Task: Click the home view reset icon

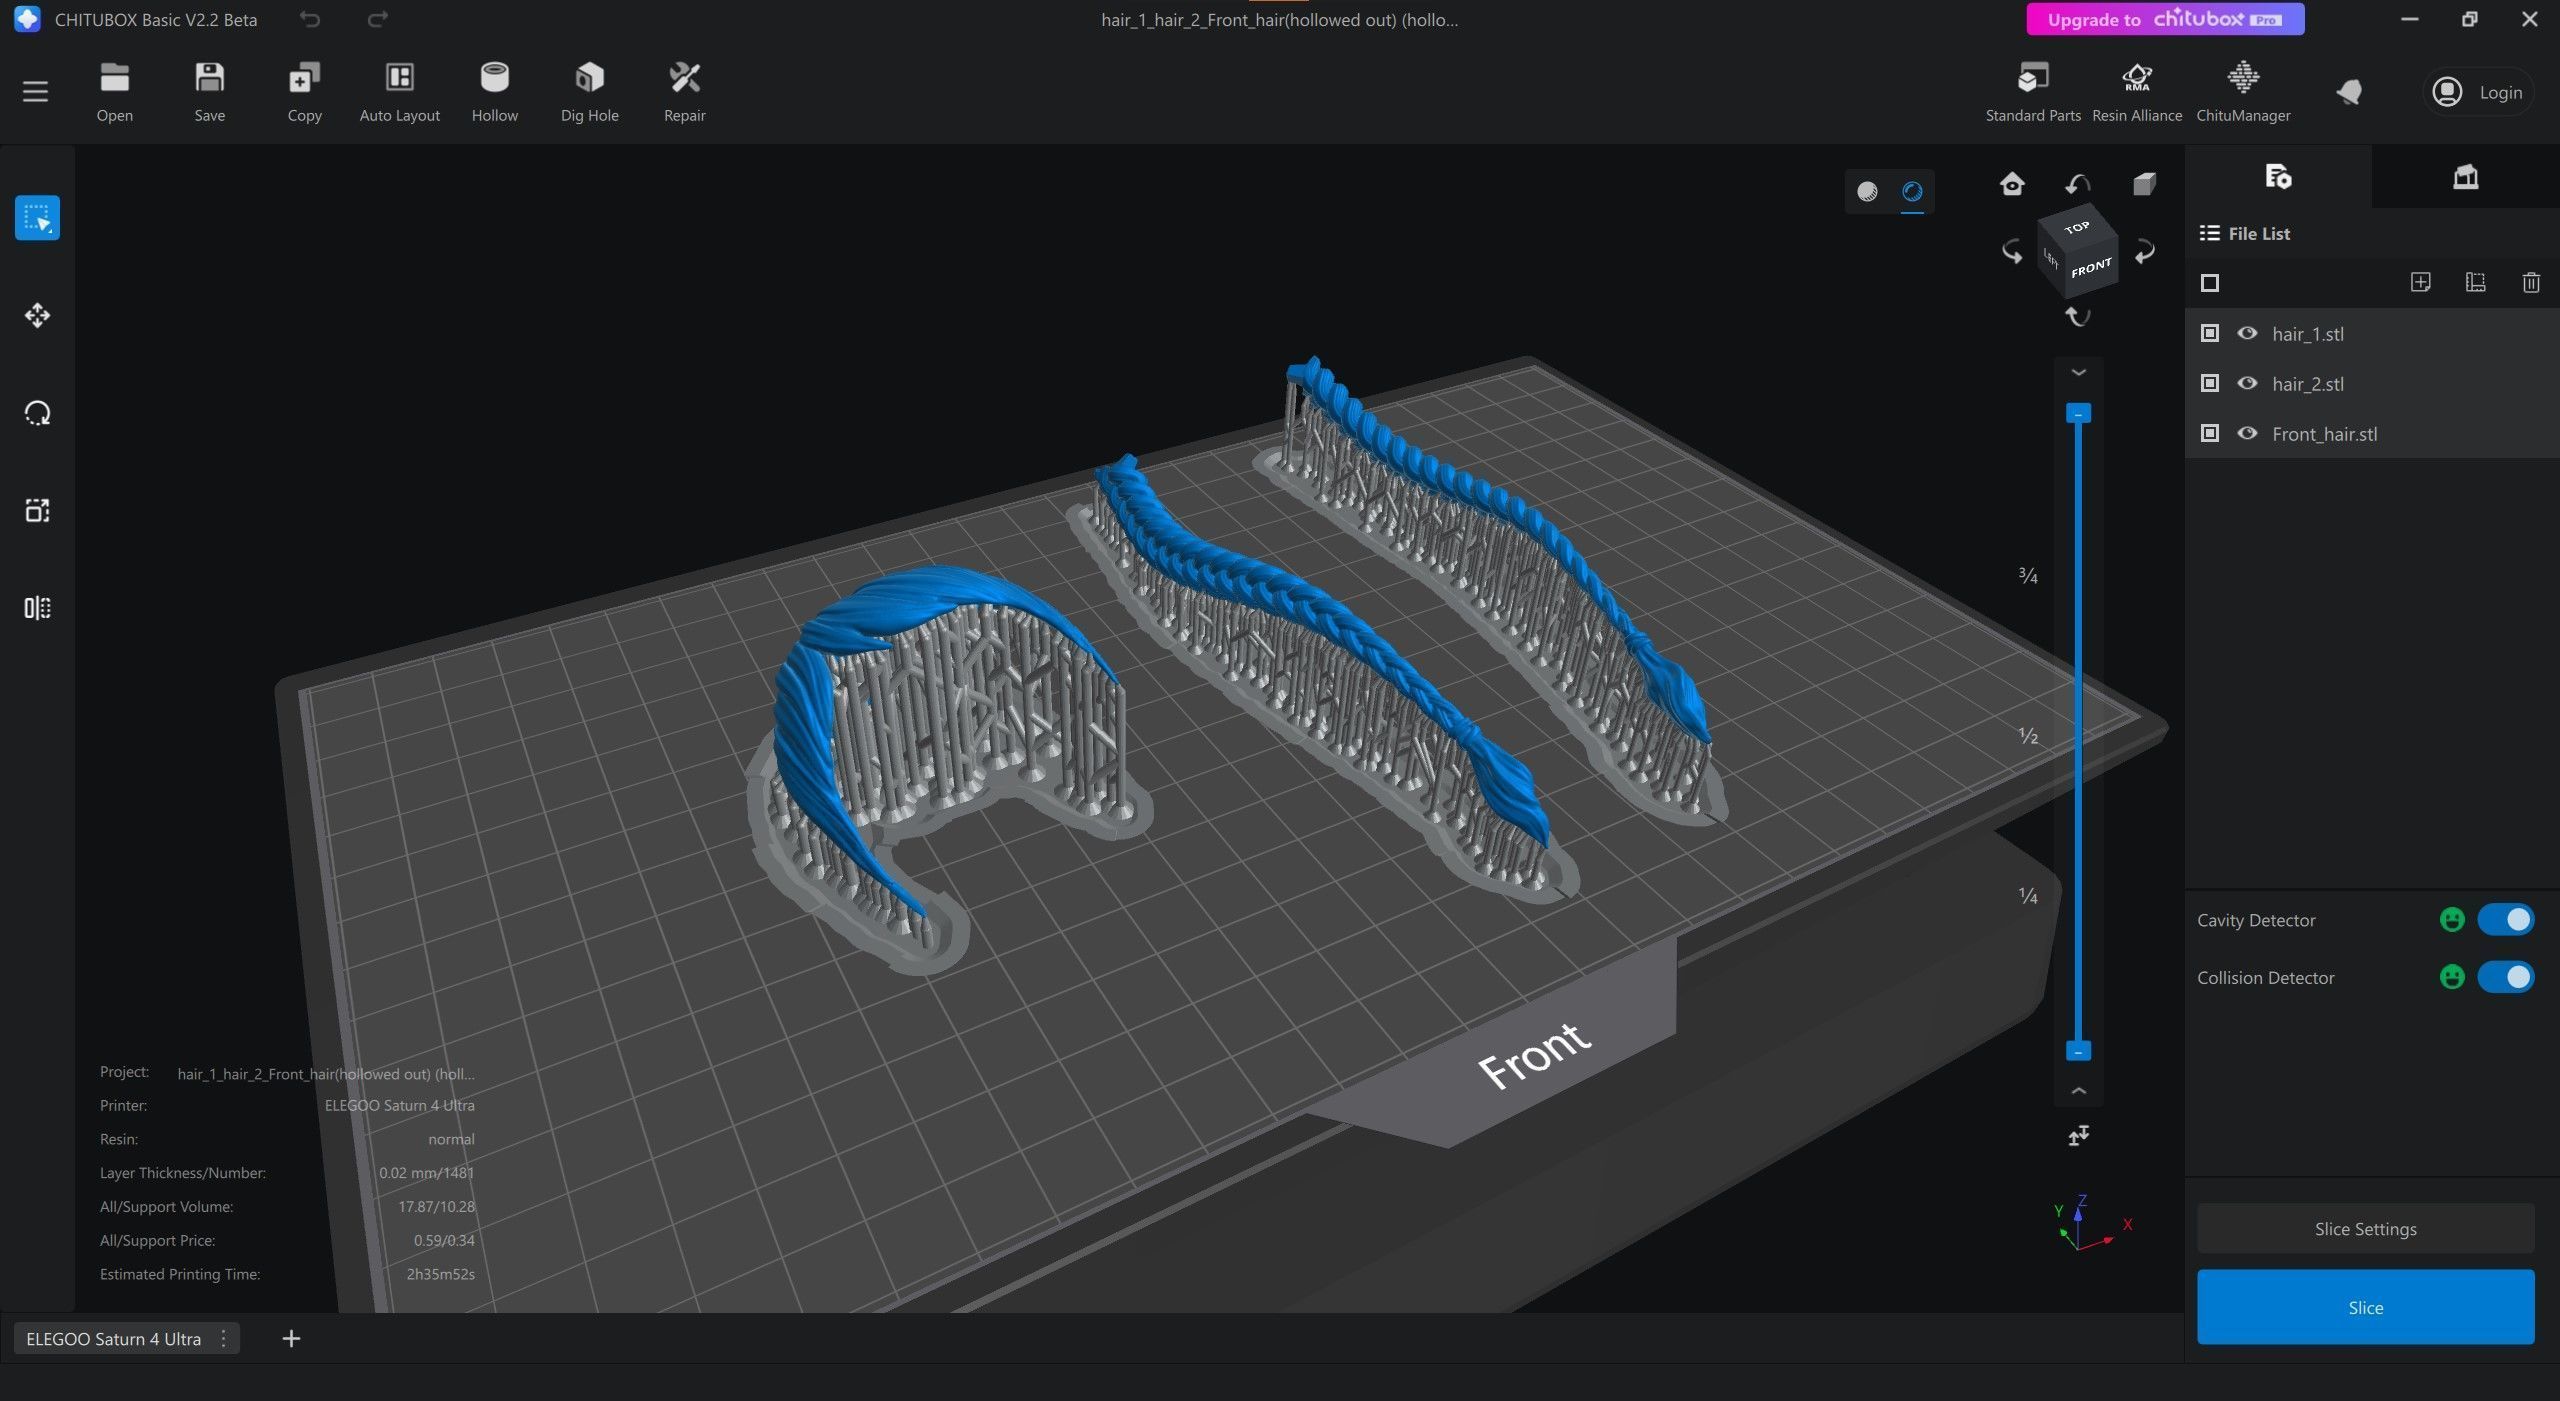Action: coord(2012,184)
